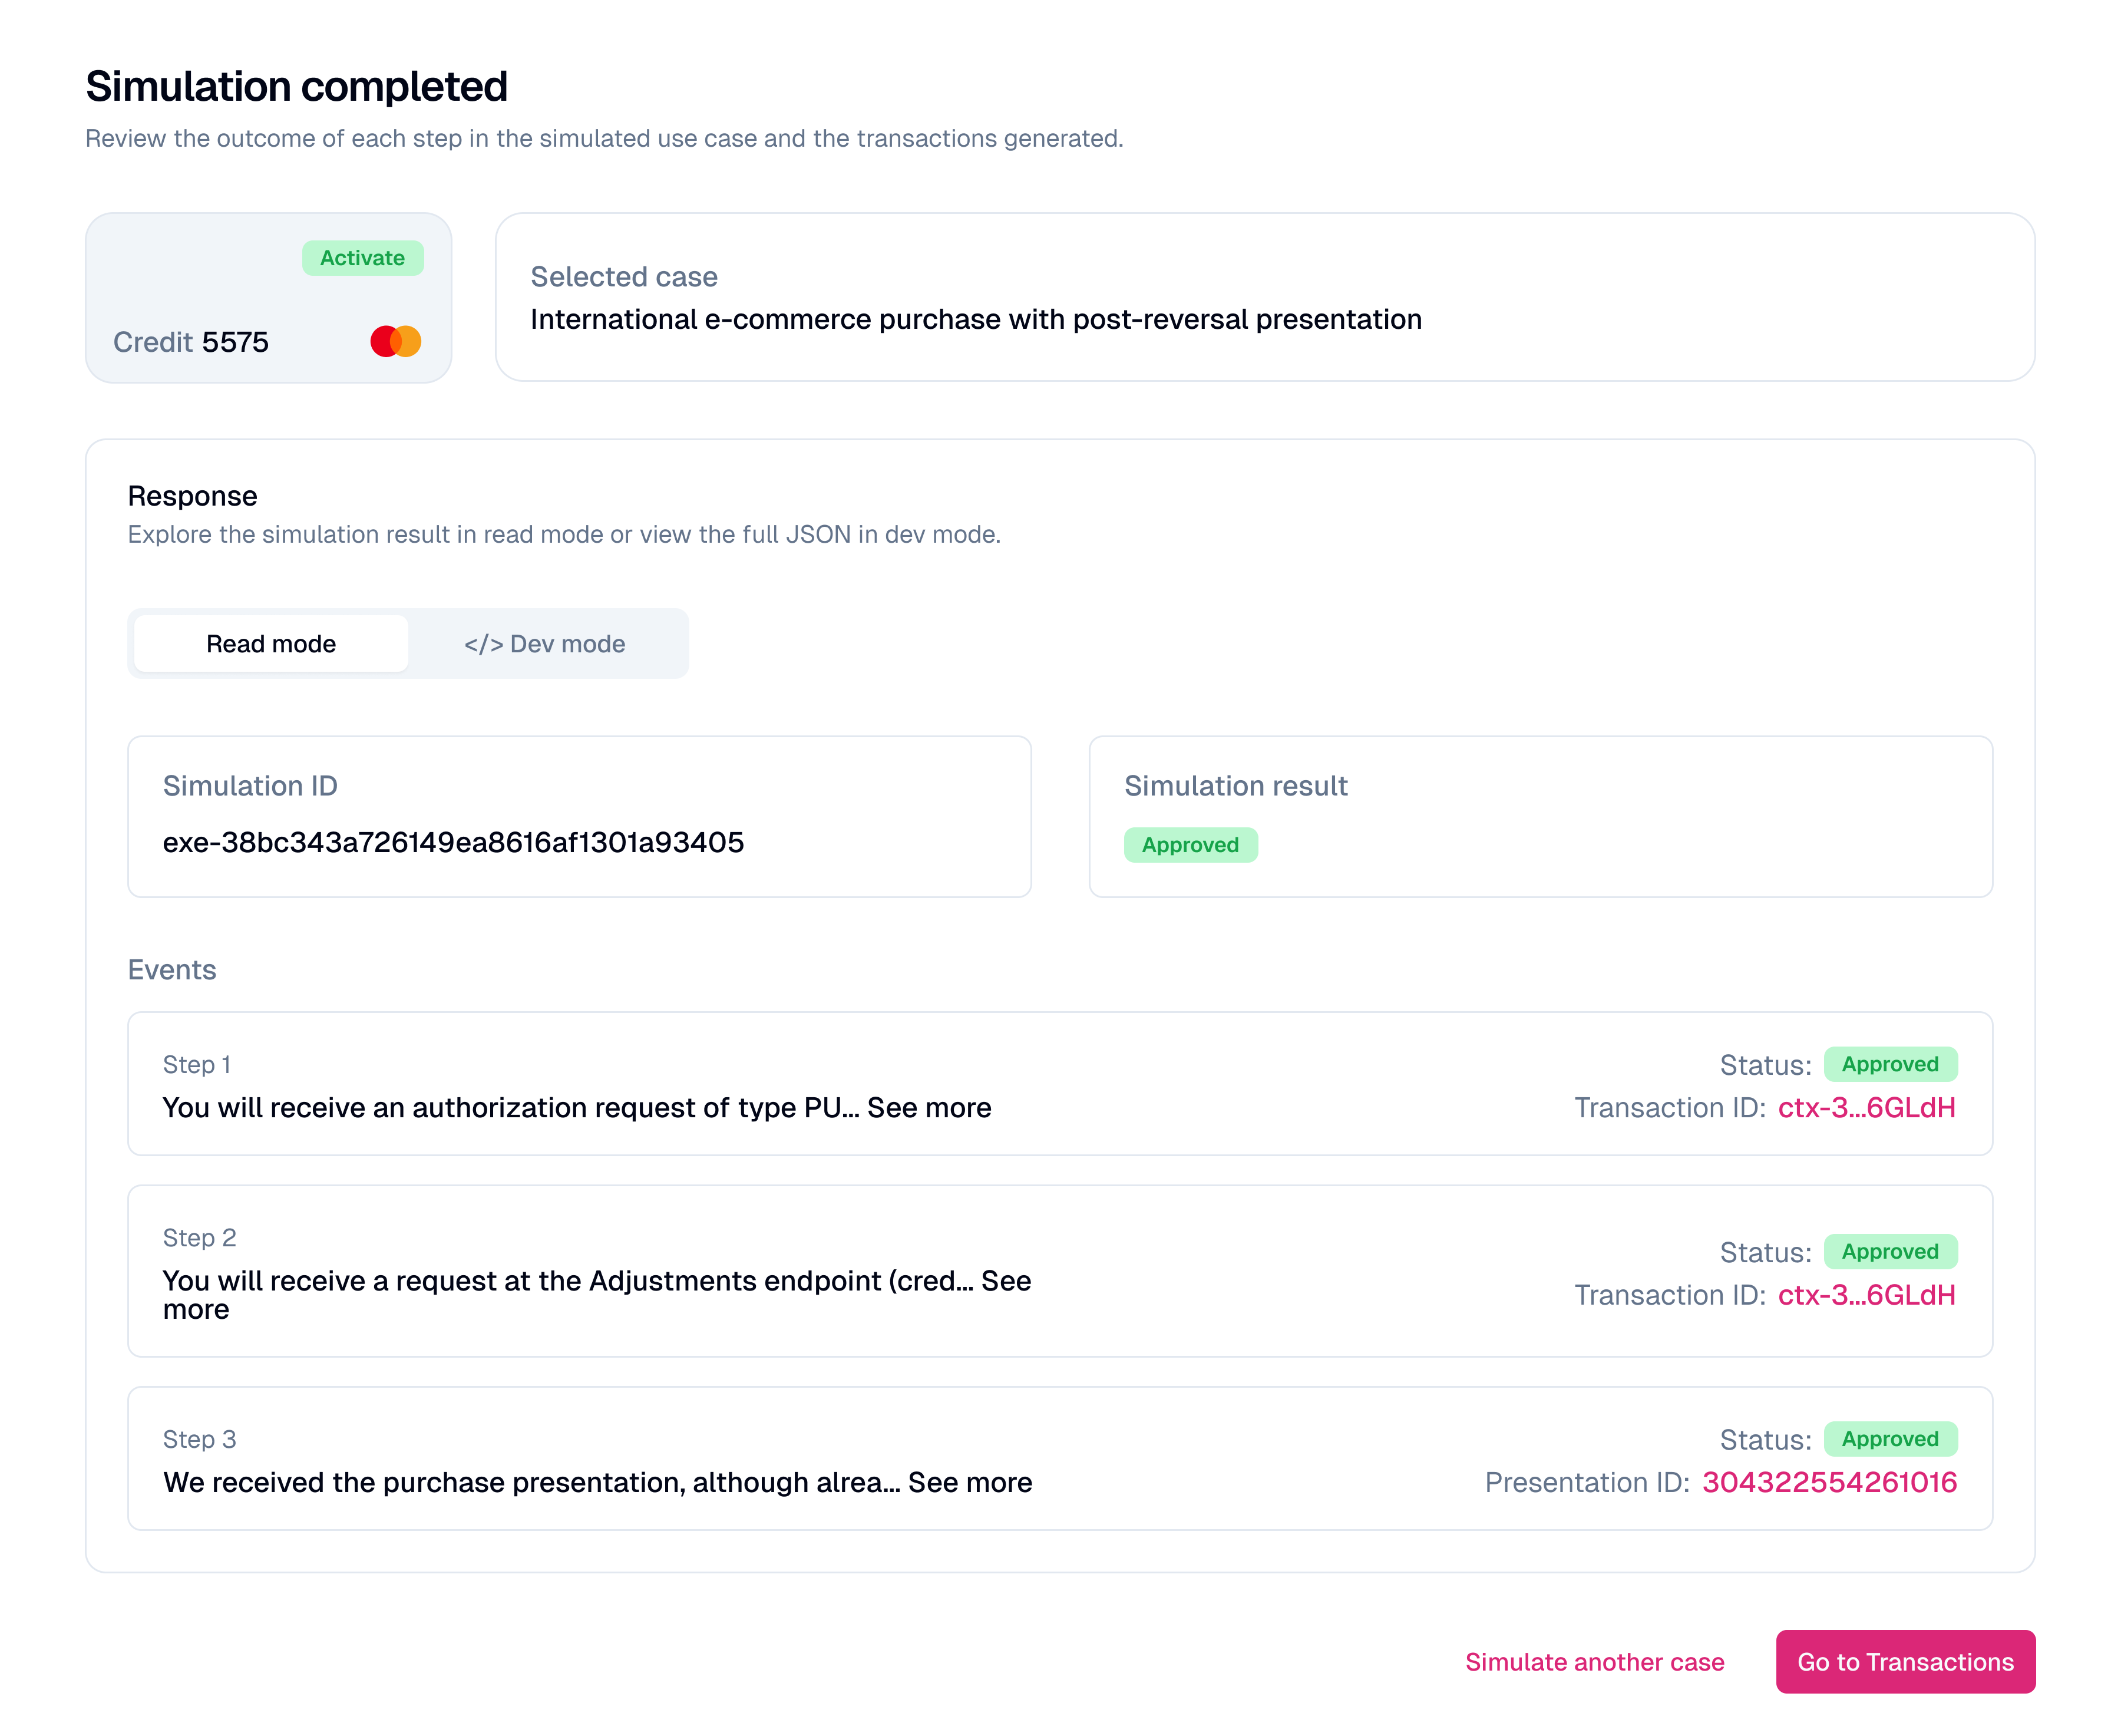Open Step 1 transaction ID ctx-3...6GLdH link
Screen dimensions: 2121x1736
click(1866, 1108)
